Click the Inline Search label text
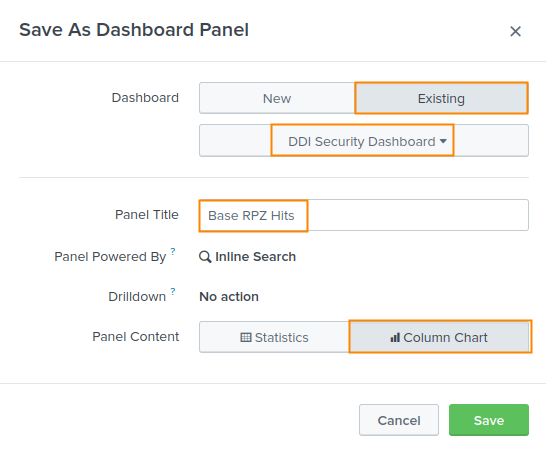This screenshot has width=546, height=456. [x=256, y=257]
